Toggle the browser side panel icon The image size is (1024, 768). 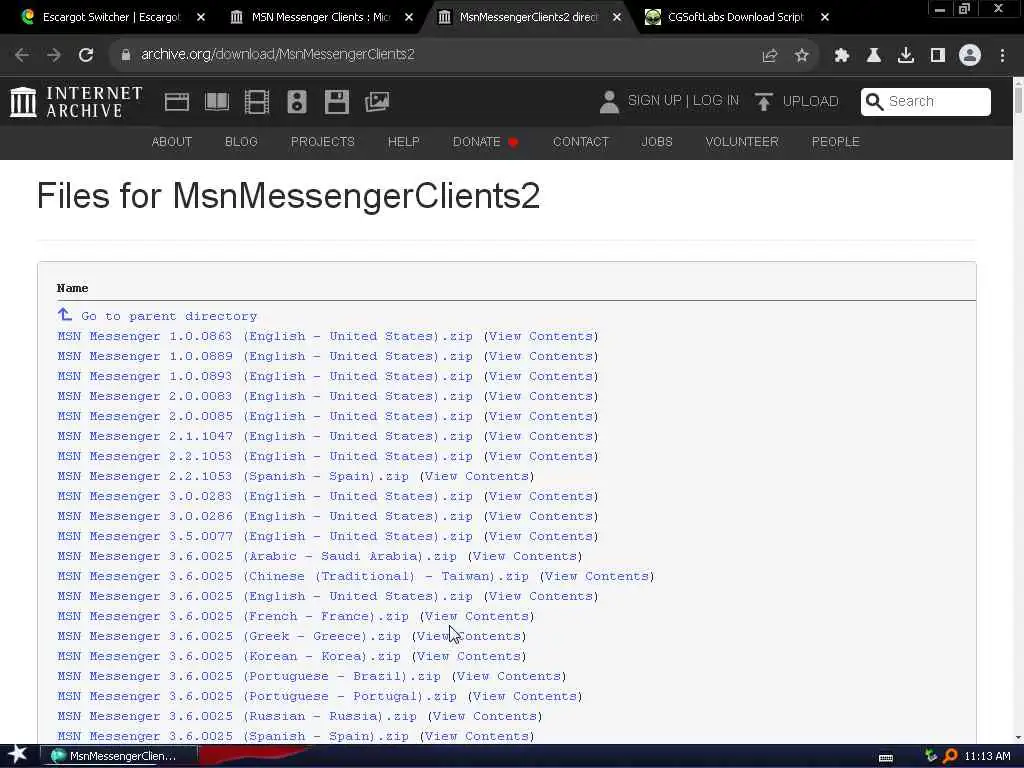click(938, 56)
